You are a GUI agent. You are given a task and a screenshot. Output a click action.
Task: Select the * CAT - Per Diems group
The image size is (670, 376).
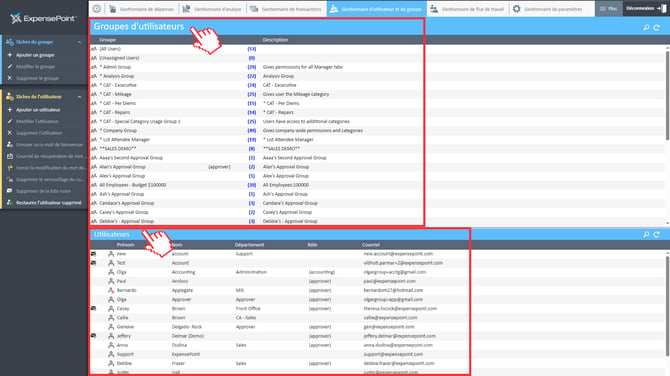pyautogui.click(x=377, y=103)
